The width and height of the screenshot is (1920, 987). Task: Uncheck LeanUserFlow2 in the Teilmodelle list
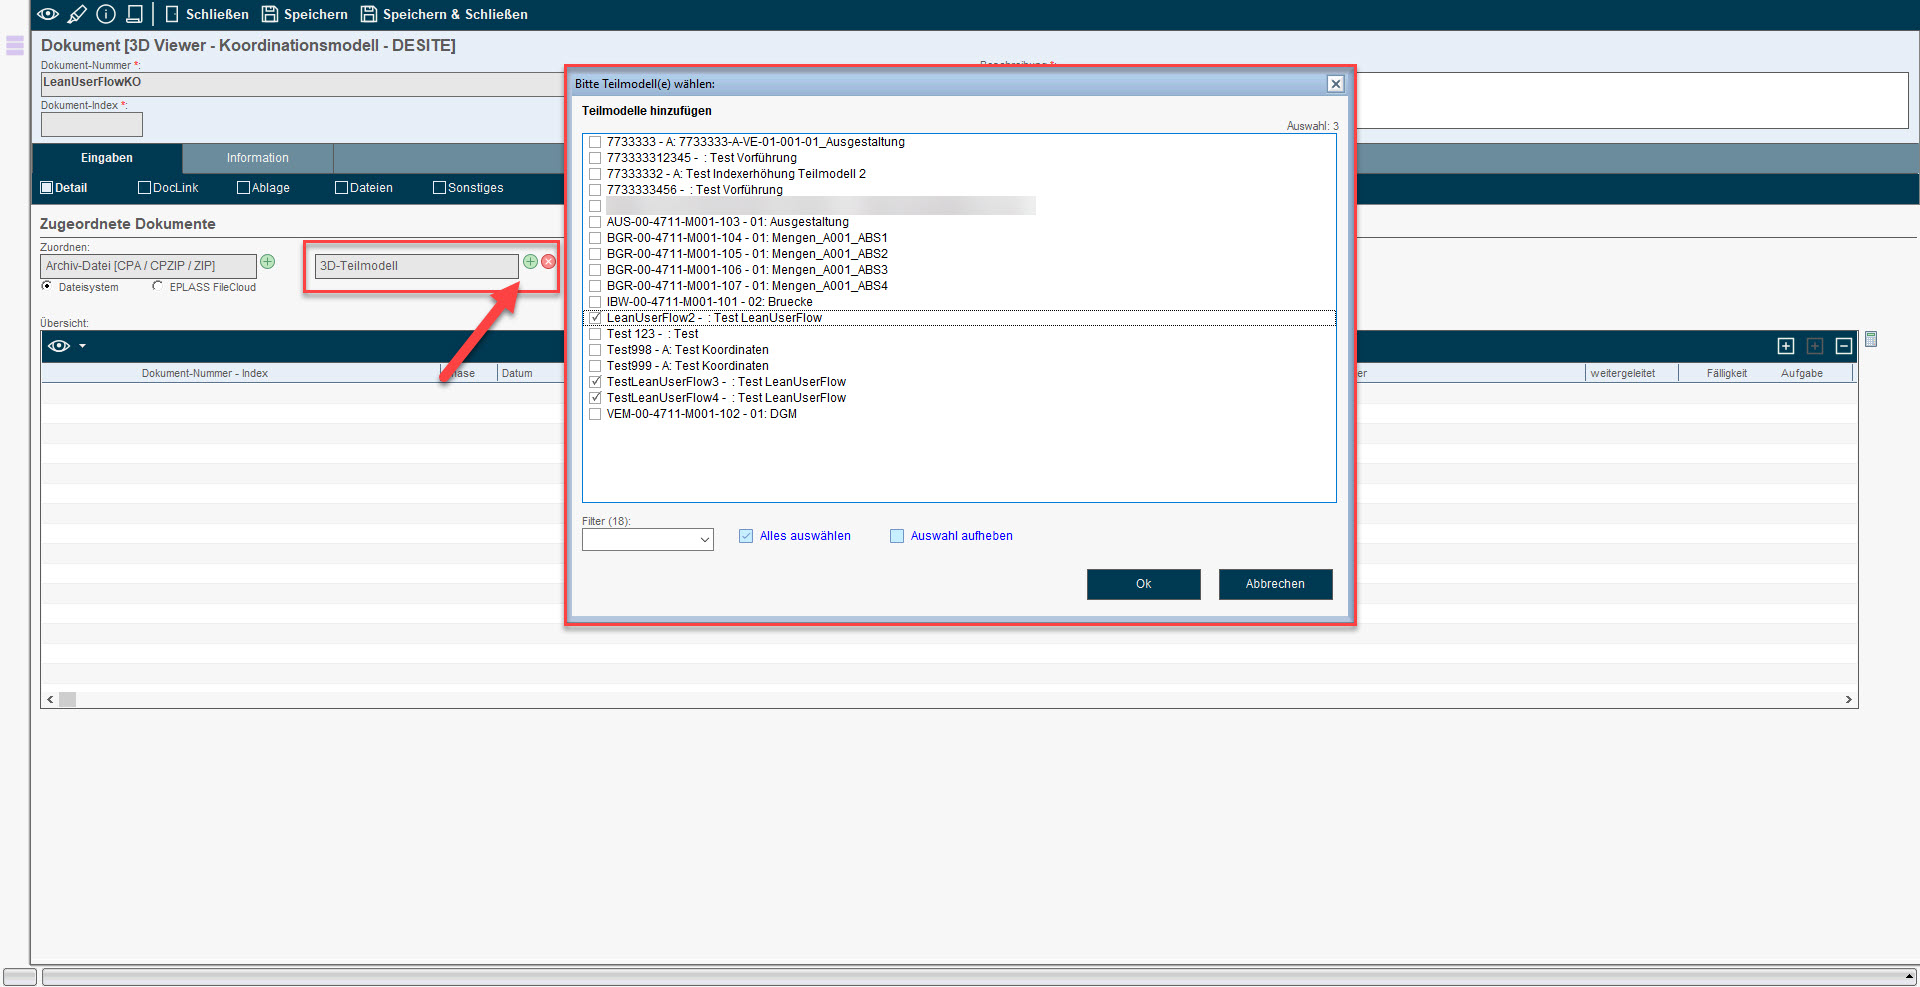point(595,318)
